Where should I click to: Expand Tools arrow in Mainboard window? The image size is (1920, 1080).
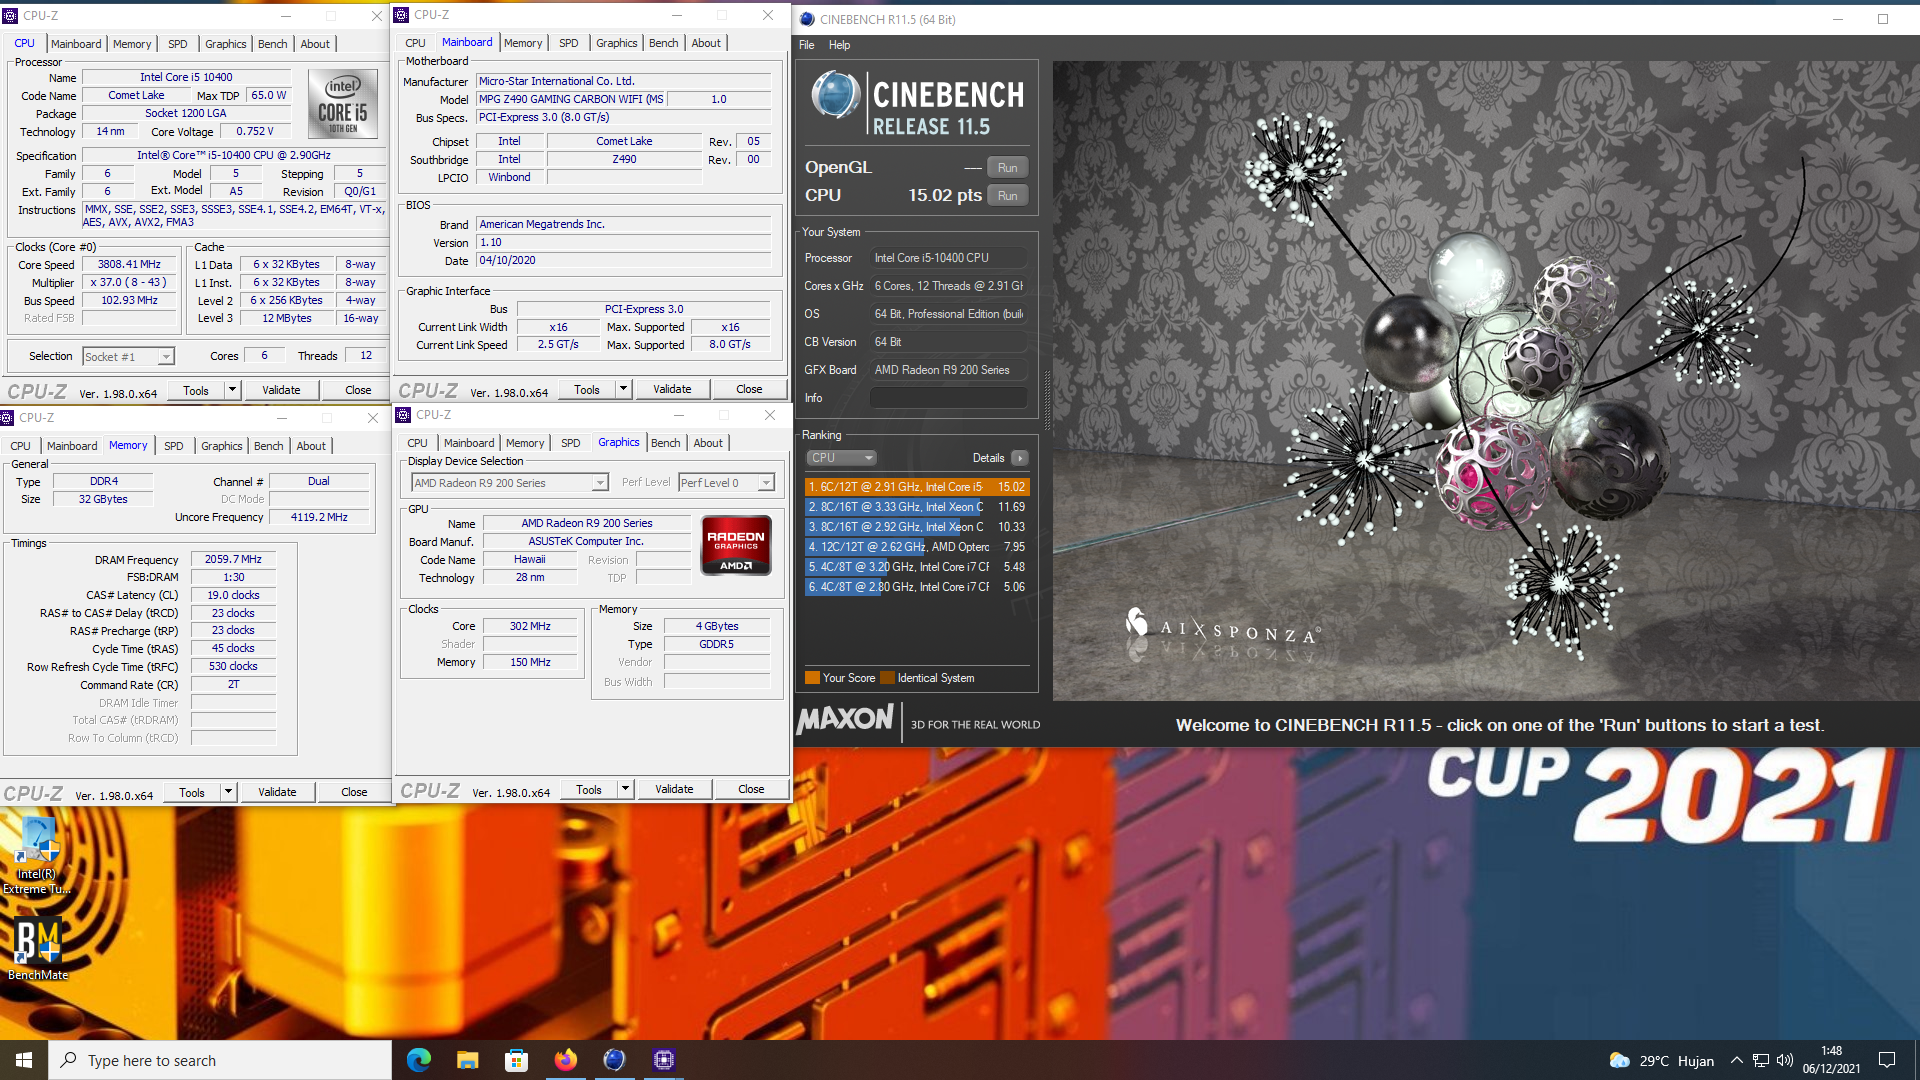click(623, 389)
